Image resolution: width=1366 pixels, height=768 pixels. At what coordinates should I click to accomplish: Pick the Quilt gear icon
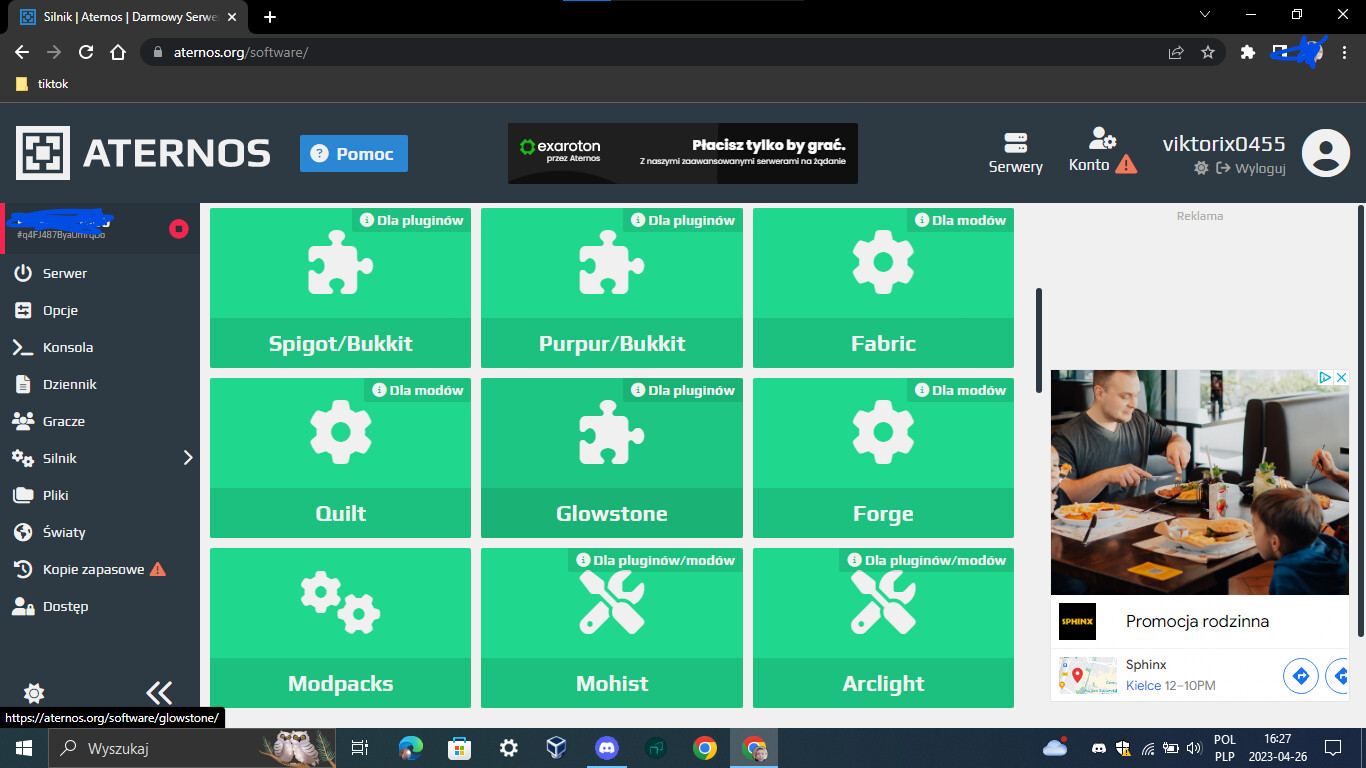point(340,433)
